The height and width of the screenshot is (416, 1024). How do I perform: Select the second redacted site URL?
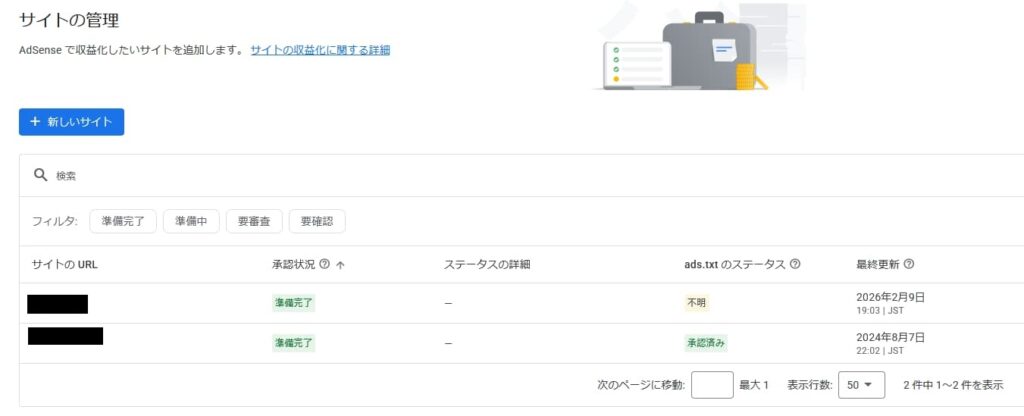tap(65, 336)
